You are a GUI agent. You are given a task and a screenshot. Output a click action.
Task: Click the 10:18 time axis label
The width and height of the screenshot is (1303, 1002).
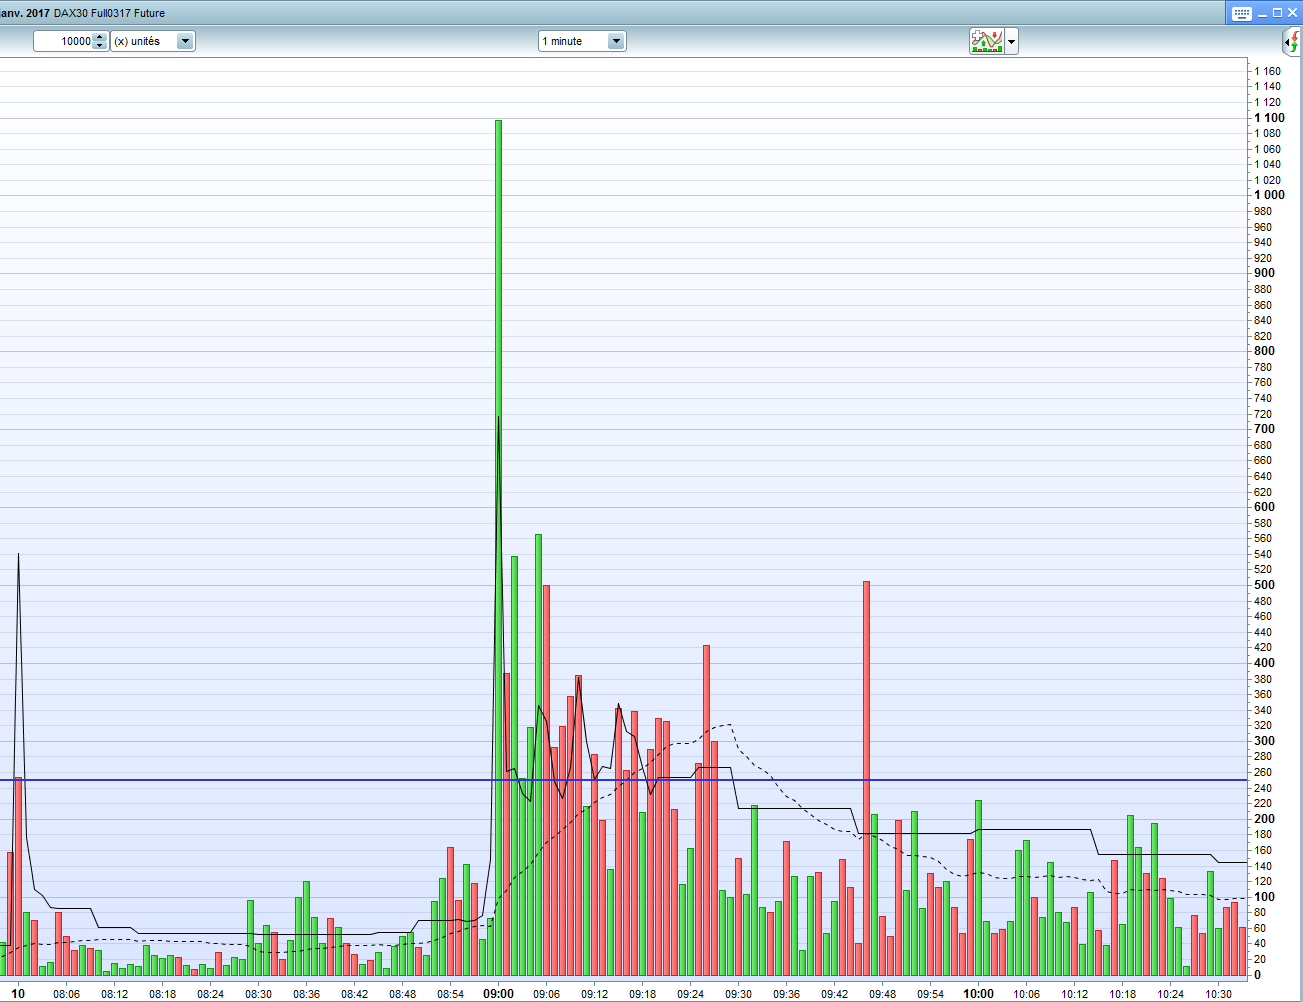pos(1123,994)
